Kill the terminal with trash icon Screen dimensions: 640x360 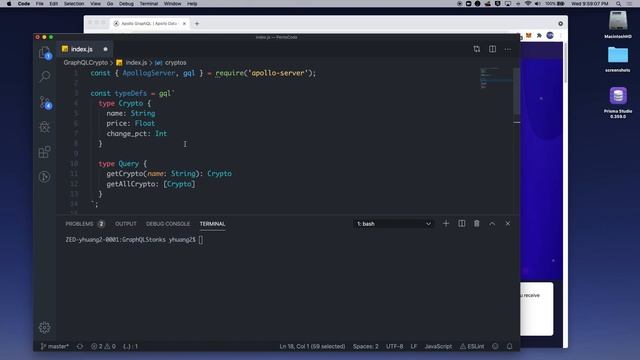click(477, 224)
